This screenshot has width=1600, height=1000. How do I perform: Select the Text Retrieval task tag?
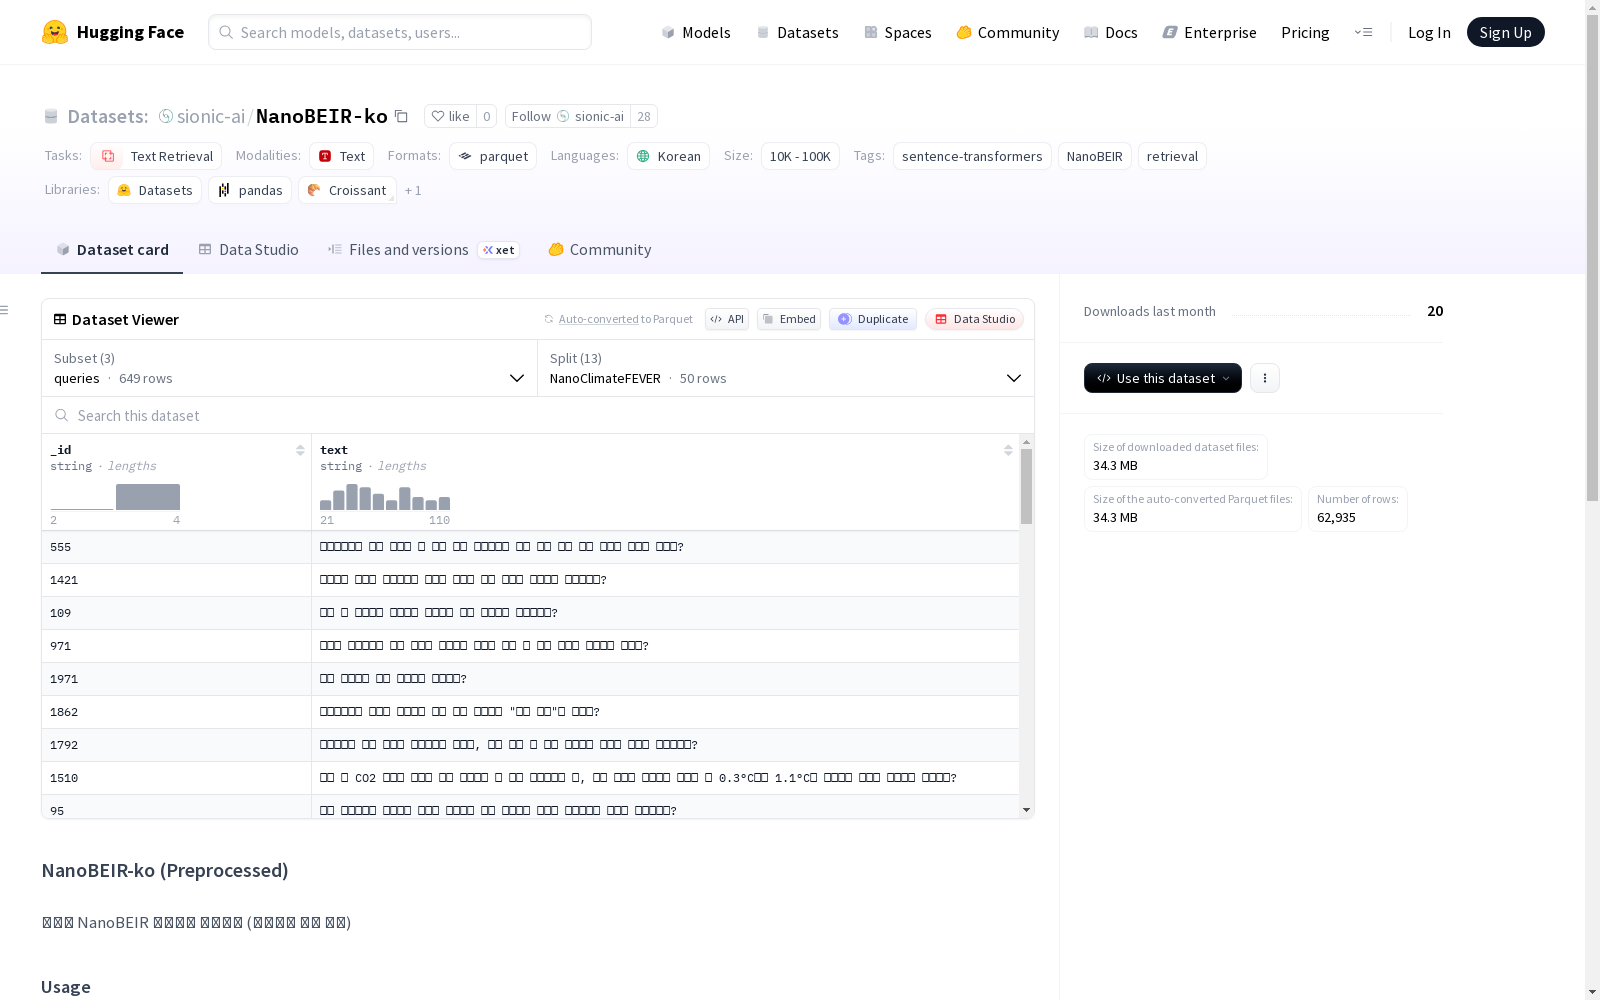[x=156, y=156]
